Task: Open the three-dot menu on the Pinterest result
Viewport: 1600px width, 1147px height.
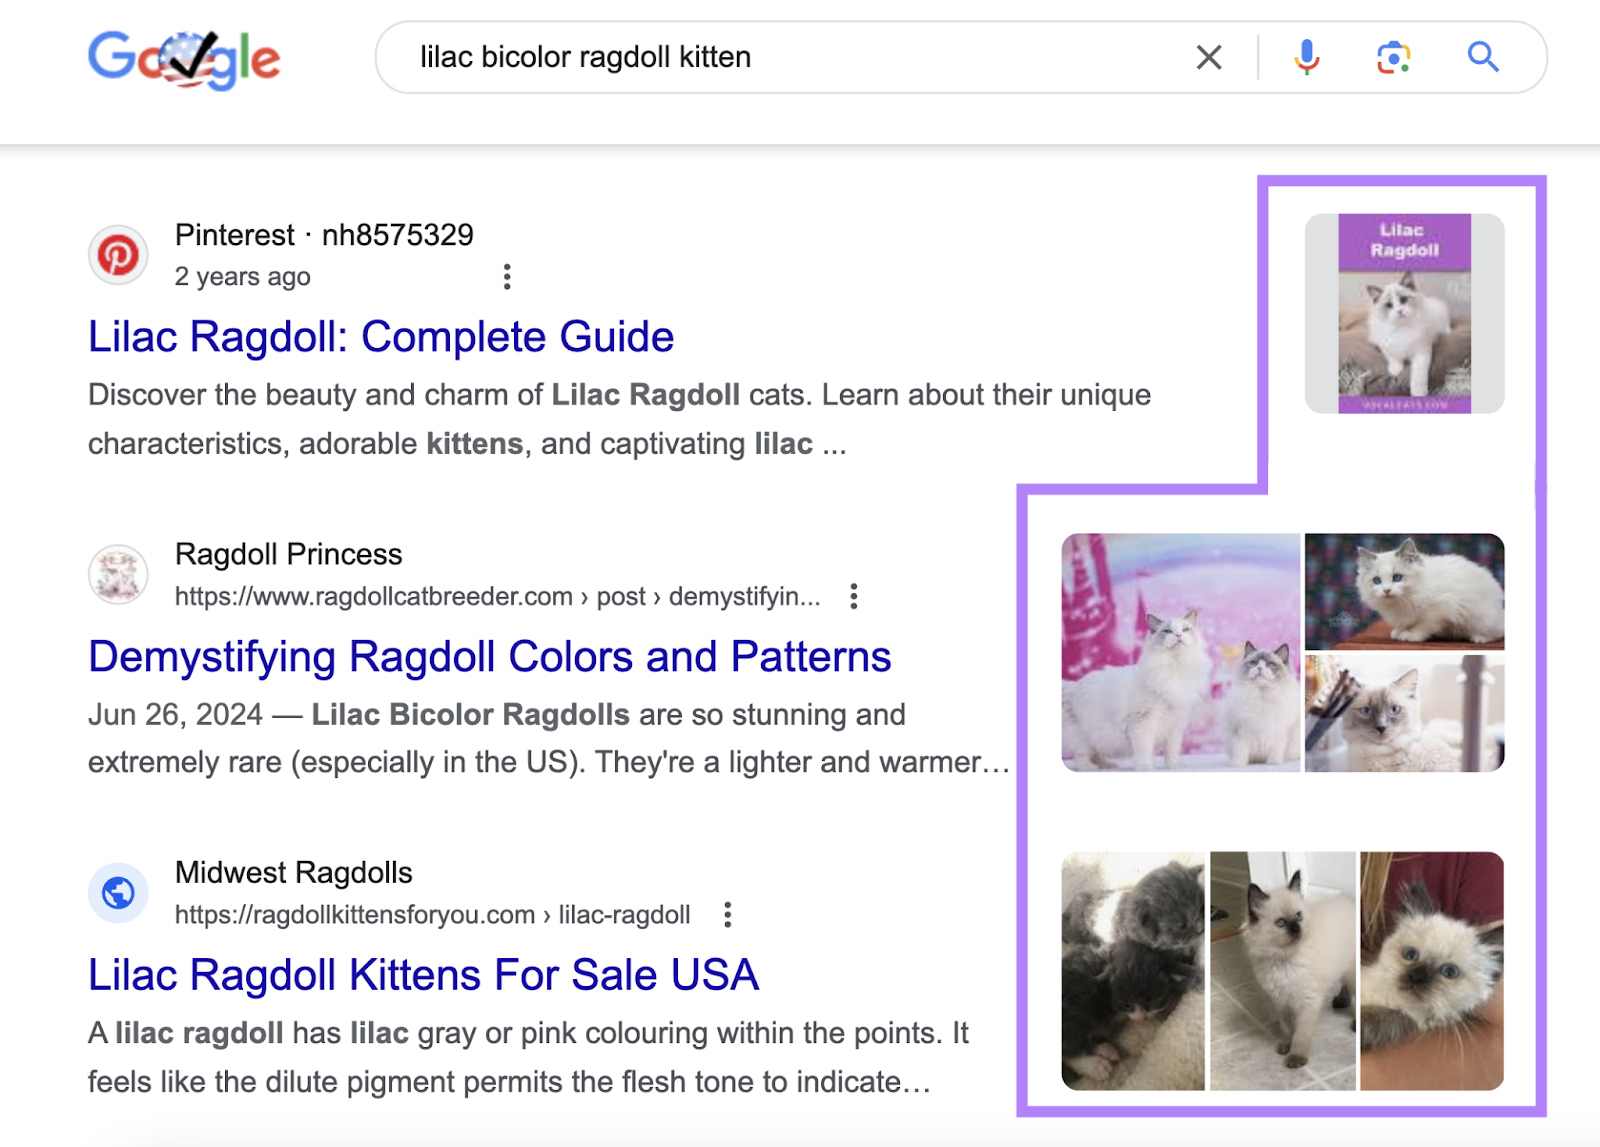Action: 507,276
